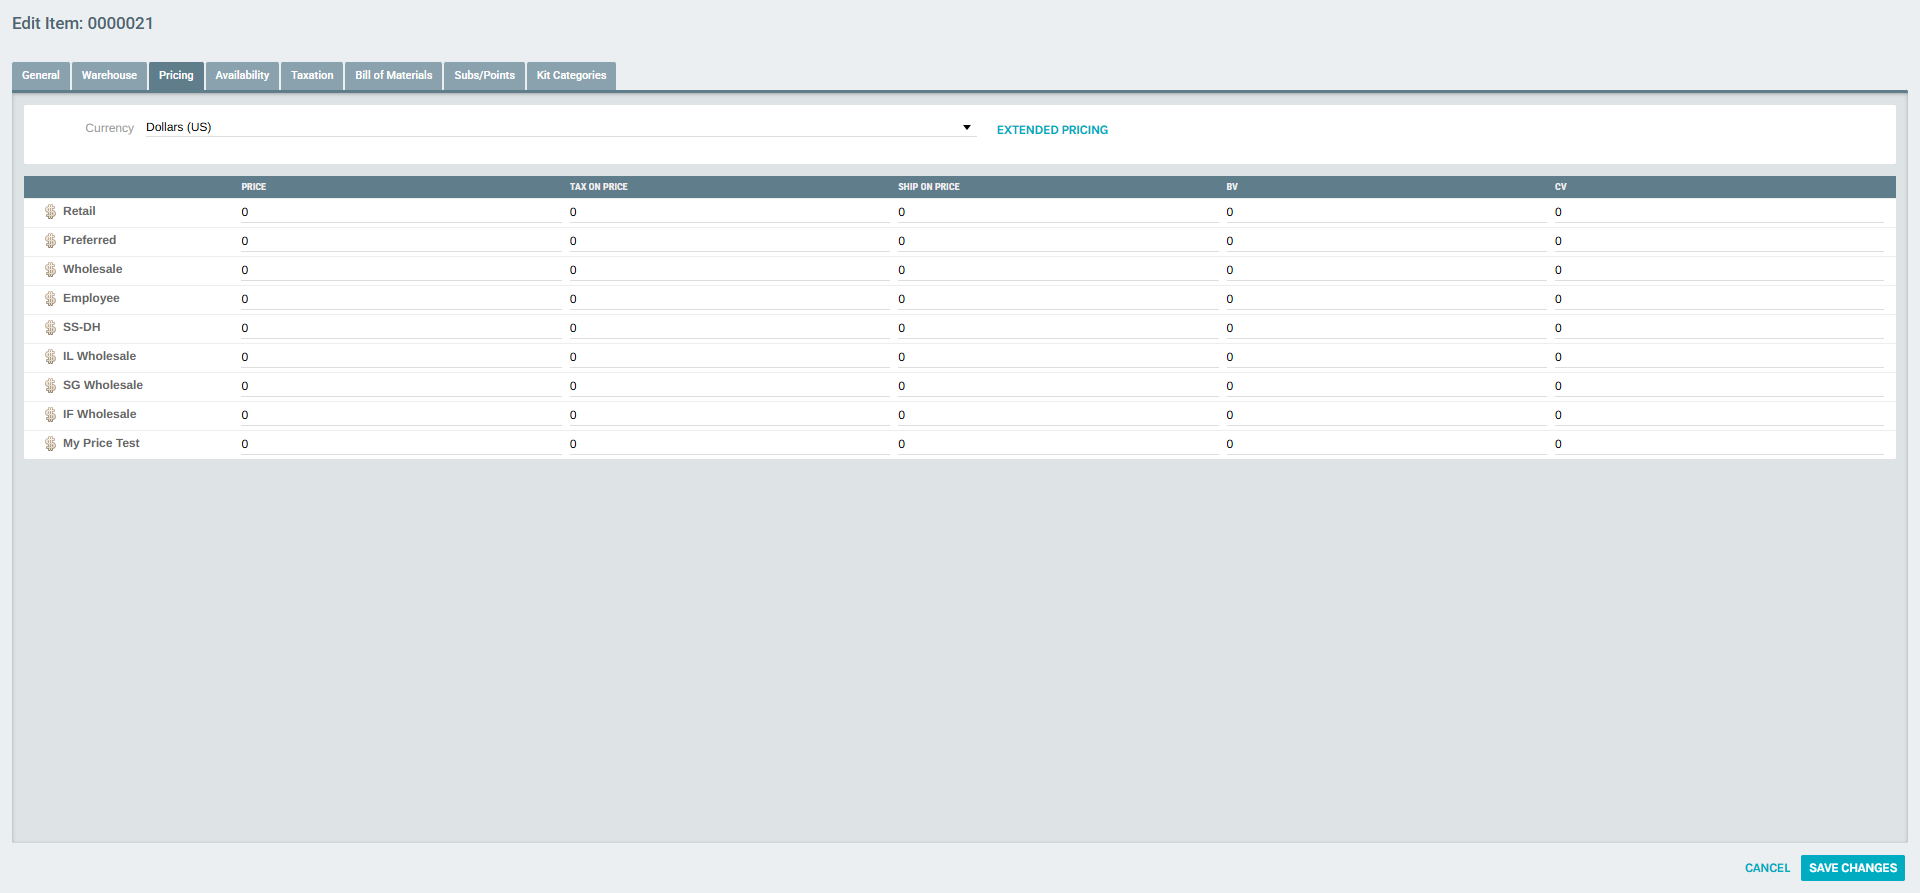Click the coin icon next to Wholesale

click(50, 270)
